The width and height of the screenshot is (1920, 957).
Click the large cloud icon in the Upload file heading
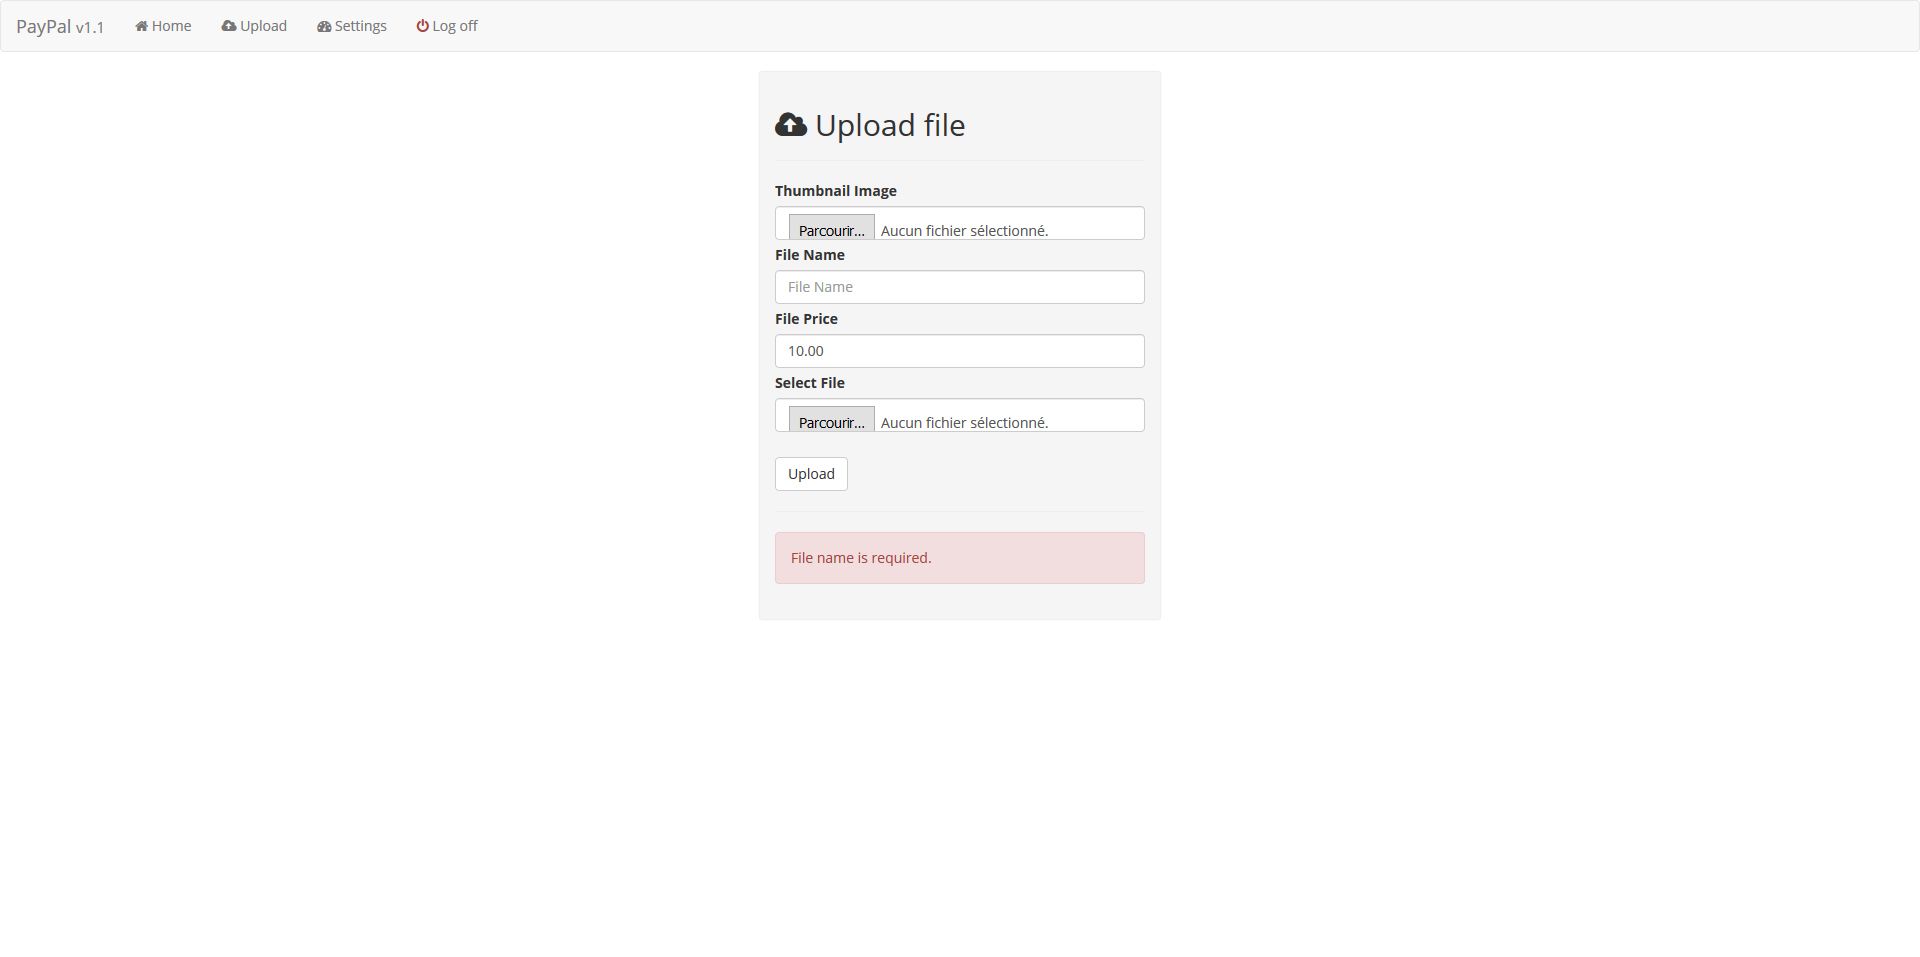pyautogui.click(x=791, y=125)
